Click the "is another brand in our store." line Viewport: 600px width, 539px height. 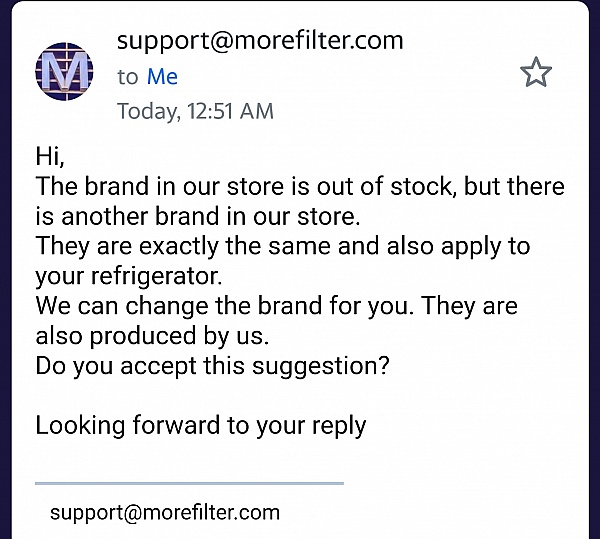pos(198,216)
